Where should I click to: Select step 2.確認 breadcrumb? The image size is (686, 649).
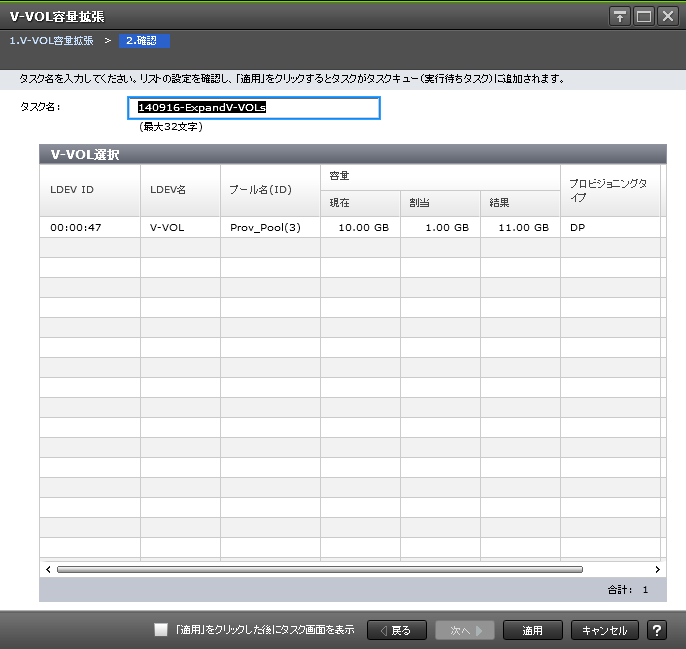coord(143,41)
